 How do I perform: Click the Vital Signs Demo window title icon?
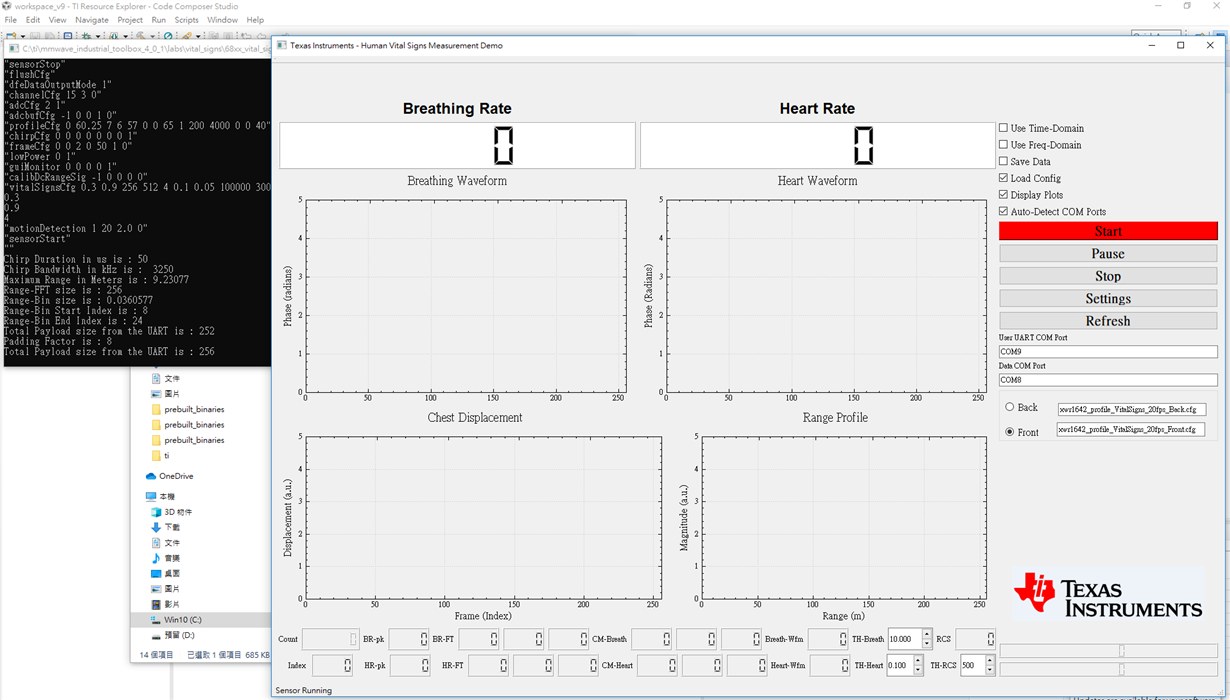(x=282, y=45)
